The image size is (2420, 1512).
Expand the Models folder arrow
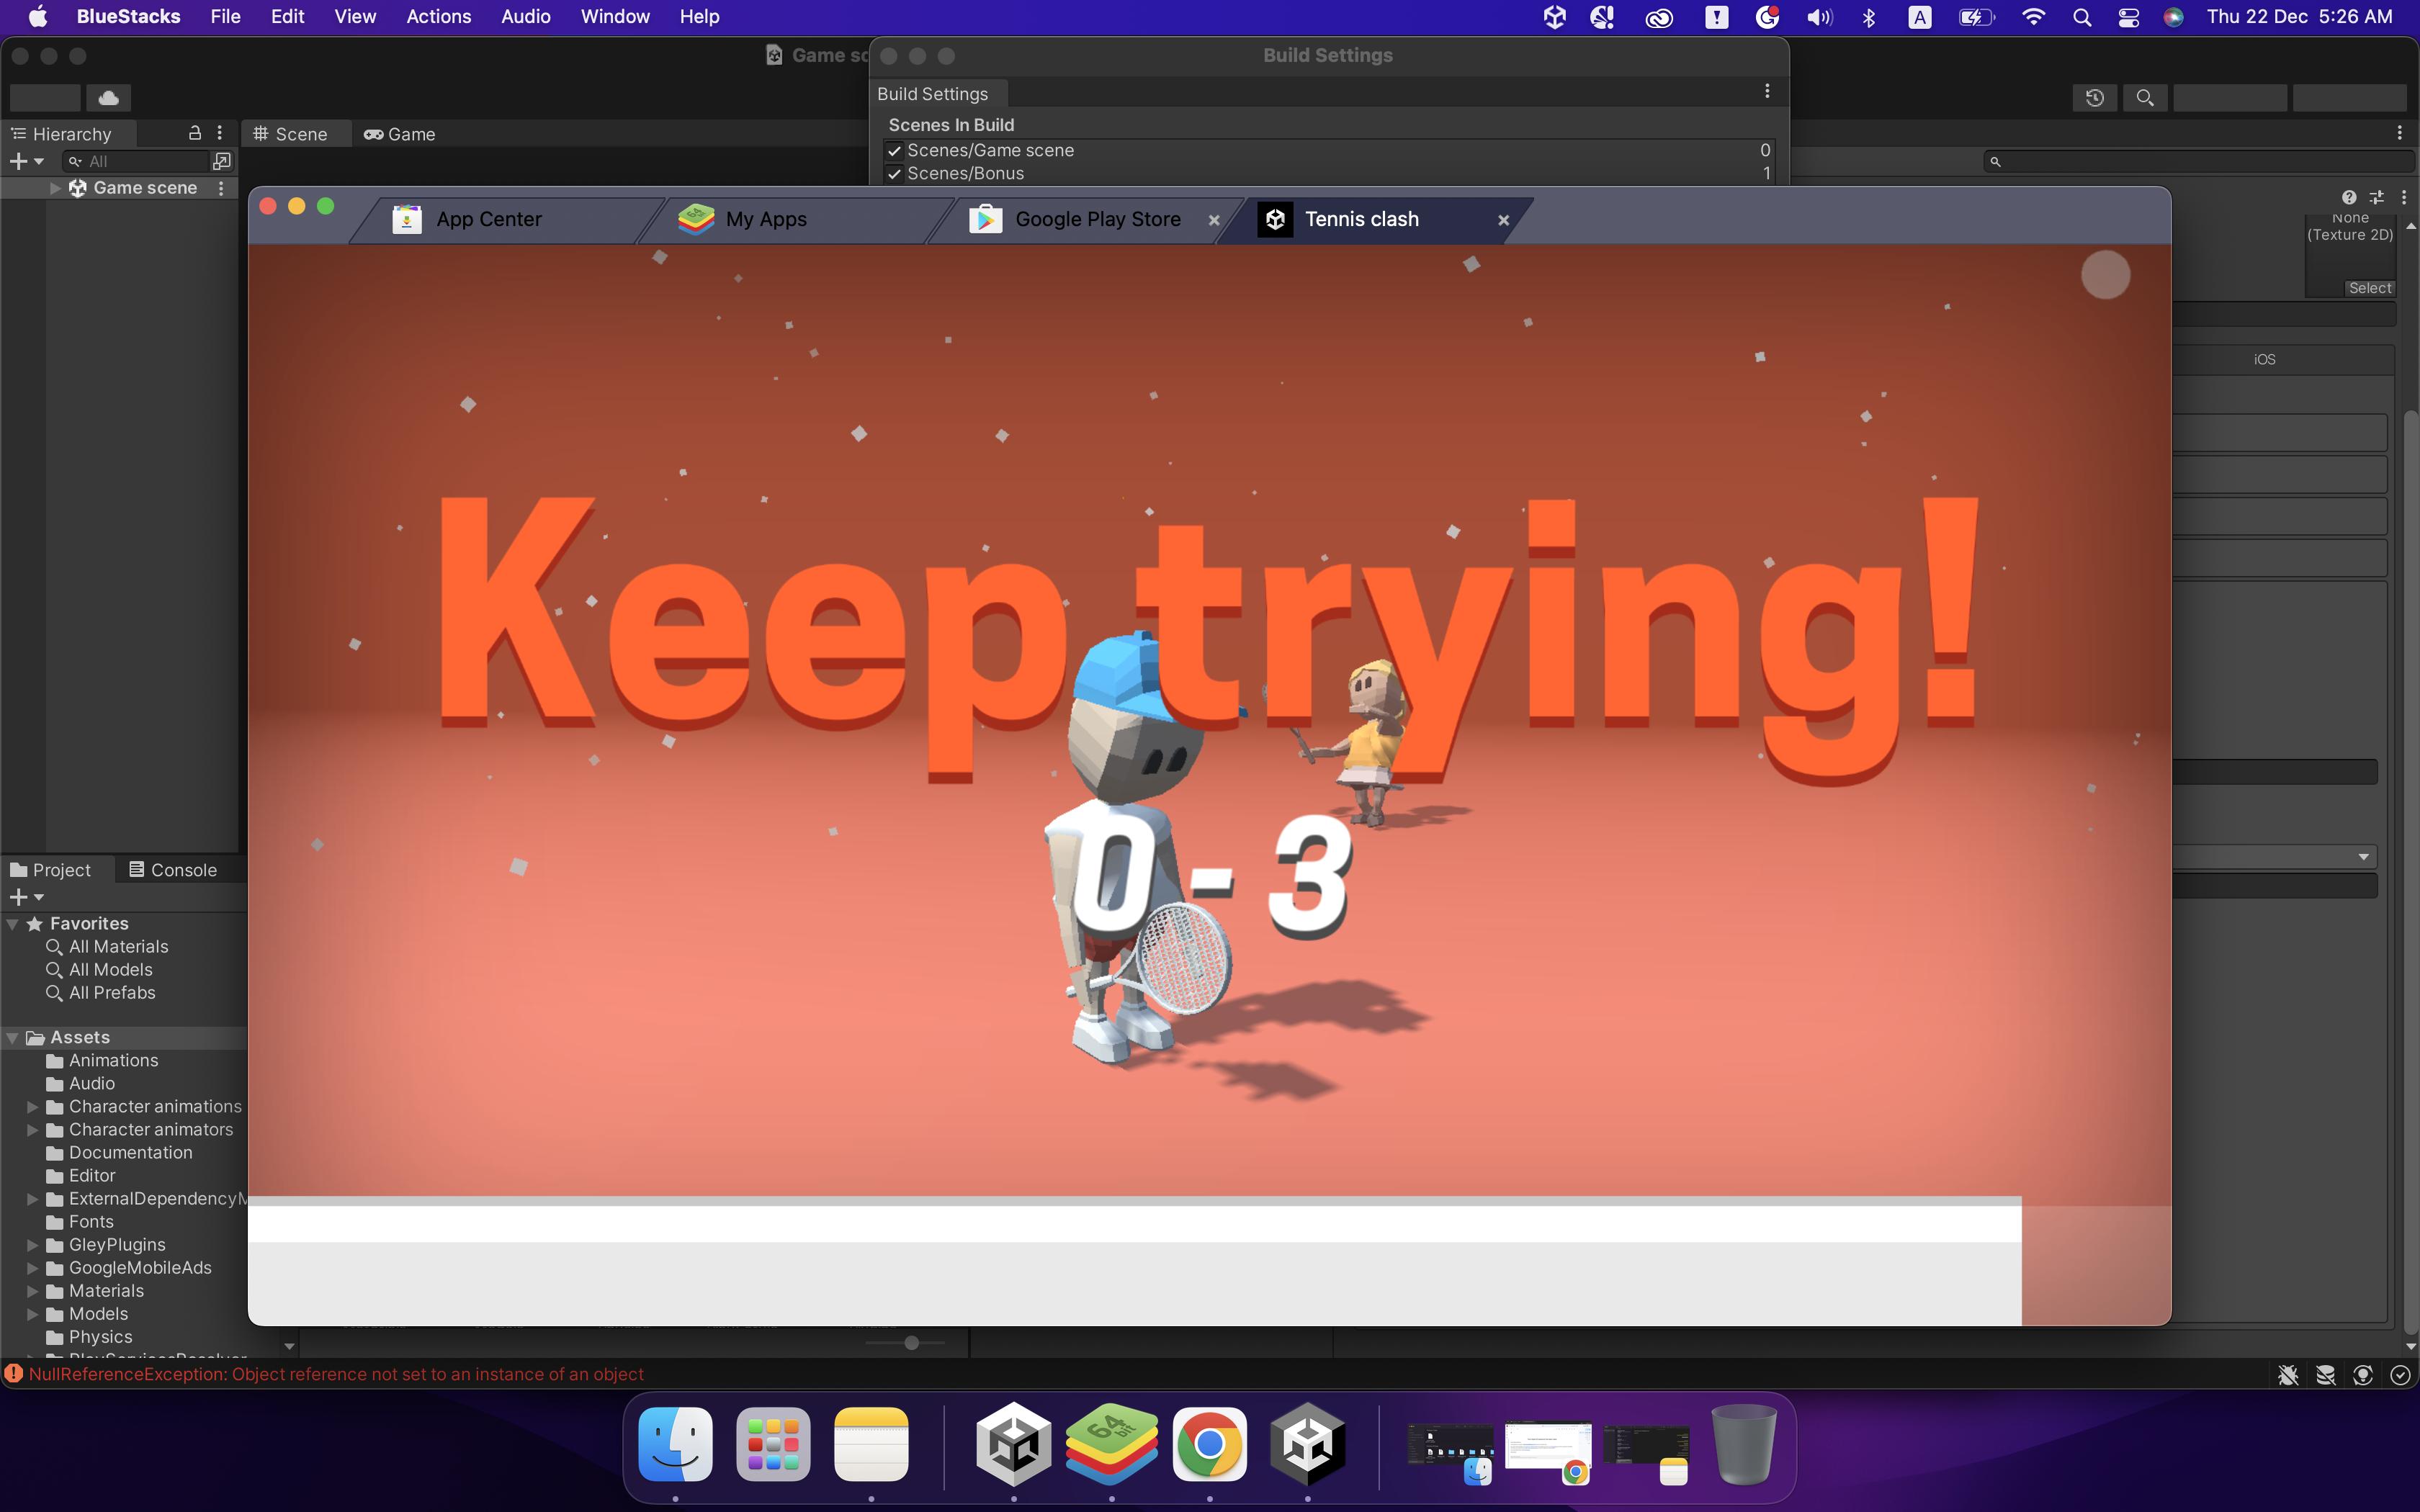[32, 1314]
